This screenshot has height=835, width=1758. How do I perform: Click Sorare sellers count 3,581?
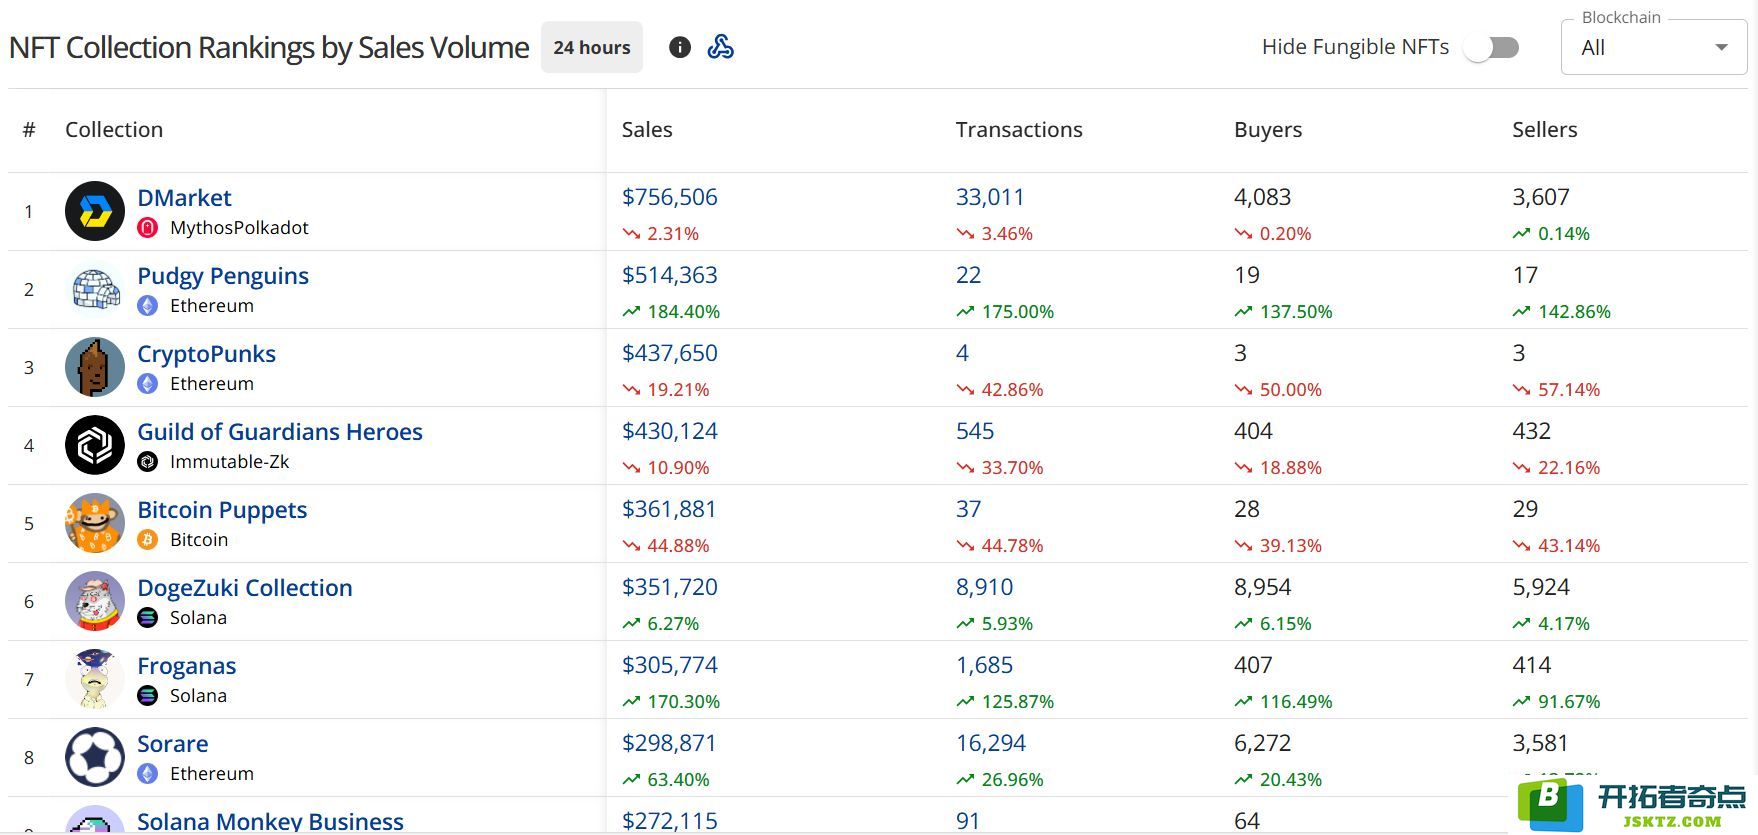point(1541,743)
